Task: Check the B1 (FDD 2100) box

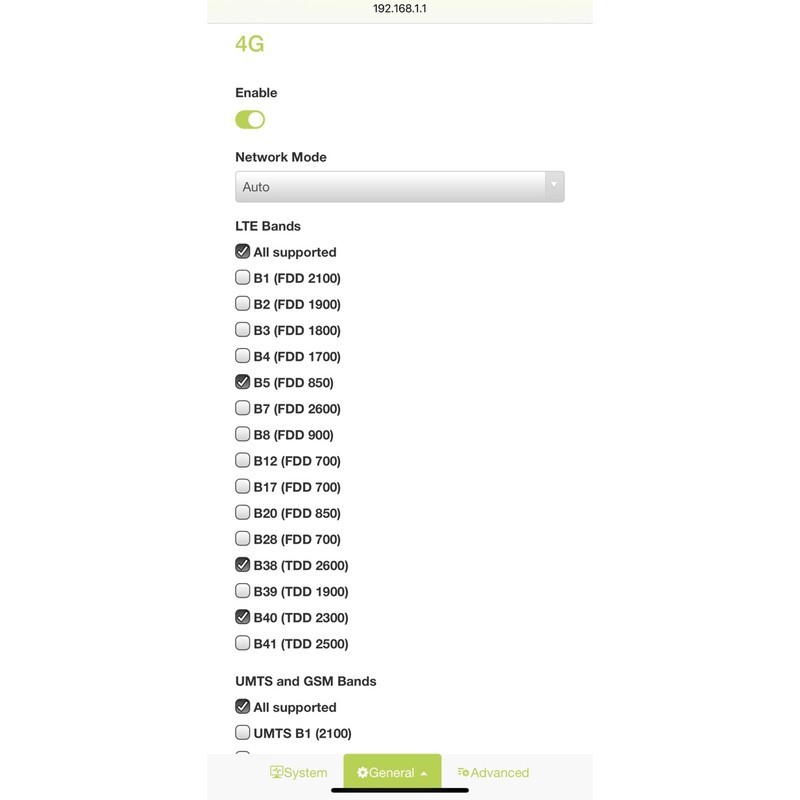Action: [242, 278]
